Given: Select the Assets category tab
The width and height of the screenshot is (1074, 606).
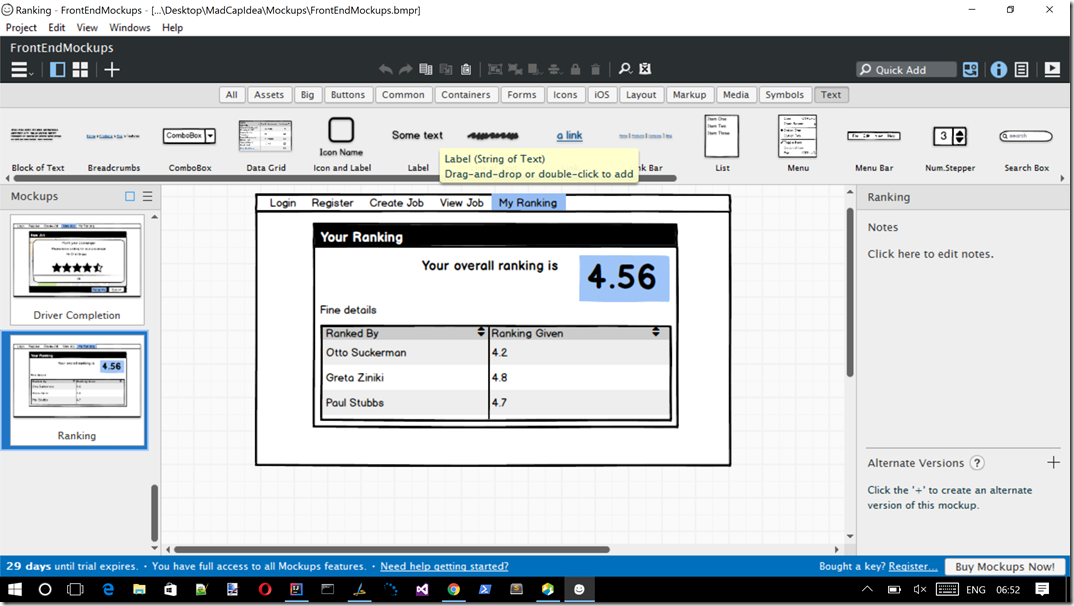Looking at the screenshot, I should 268,94.
